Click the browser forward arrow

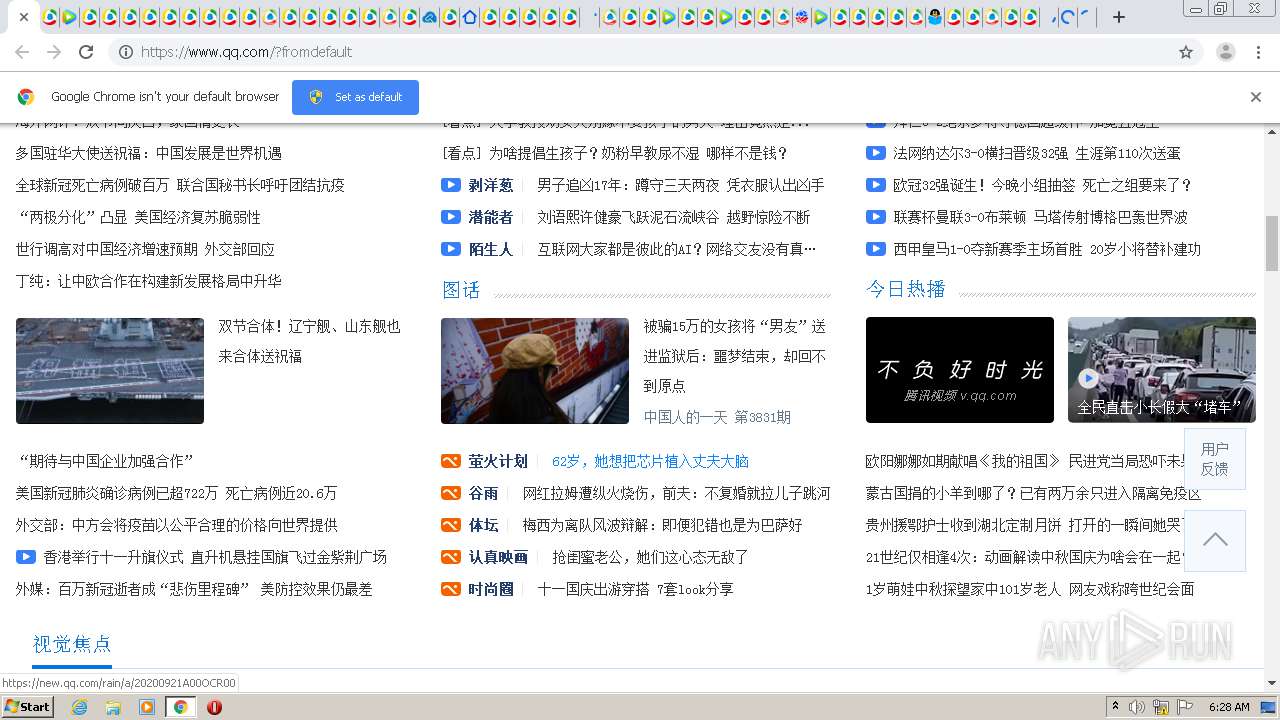(x=54, y=52)
